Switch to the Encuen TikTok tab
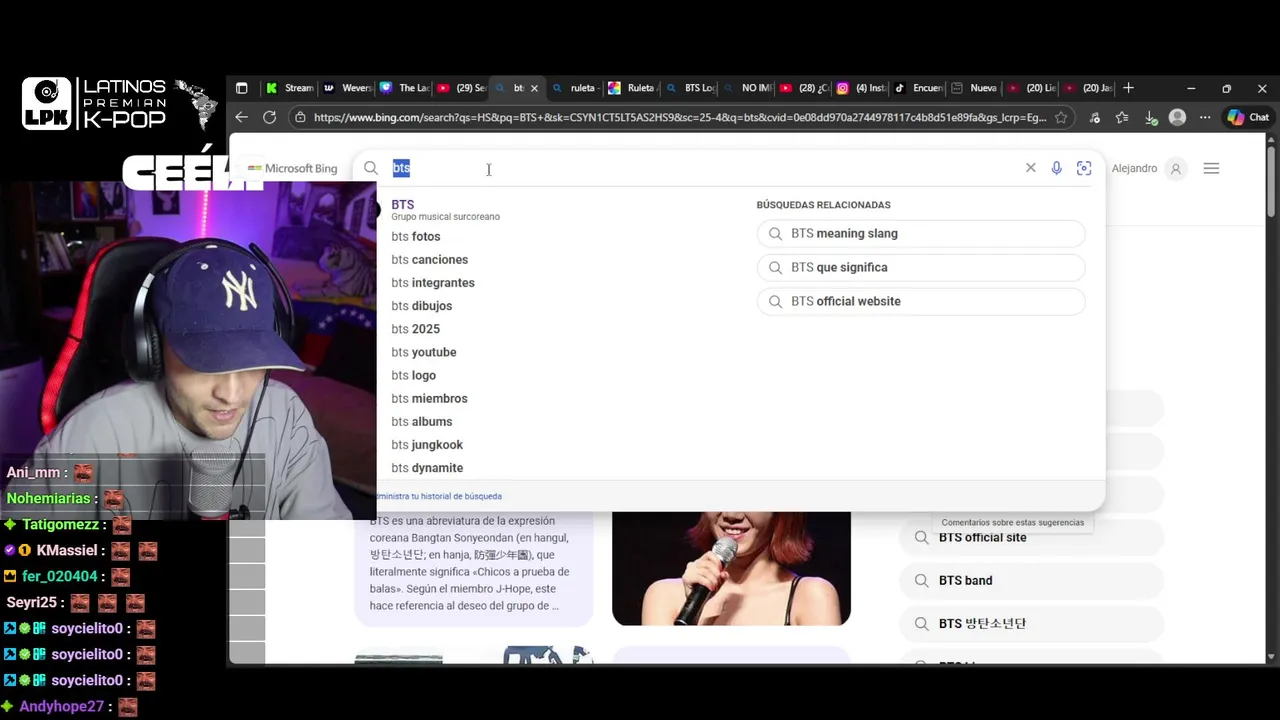The image size is (1280, 720). pos(918,88)
